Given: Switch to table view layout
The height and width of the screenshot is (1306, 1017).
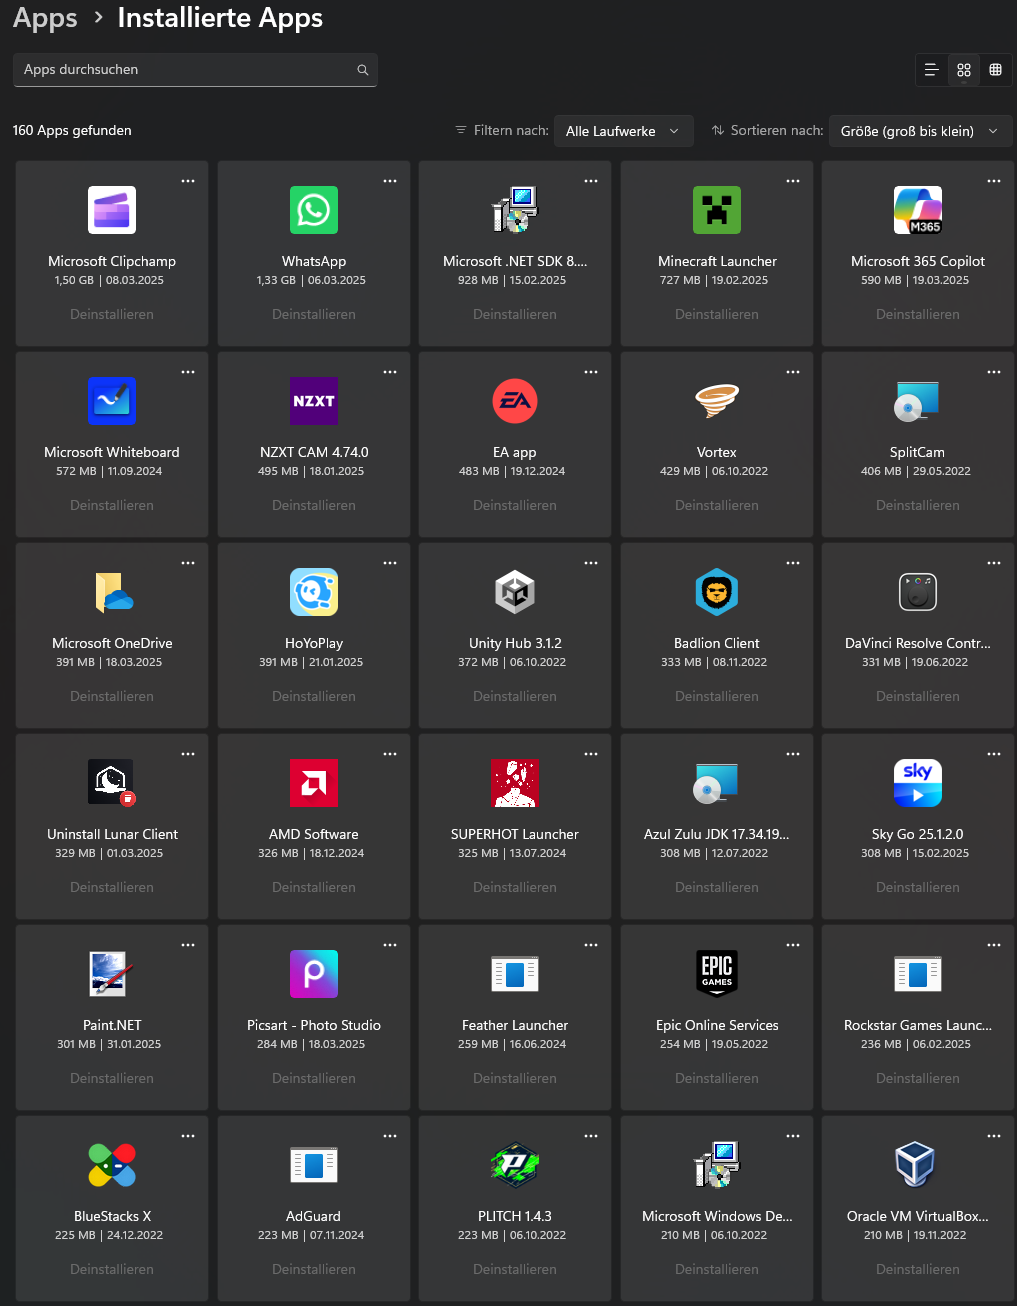Looking at the screenshot, I should (x=995, y=70).
